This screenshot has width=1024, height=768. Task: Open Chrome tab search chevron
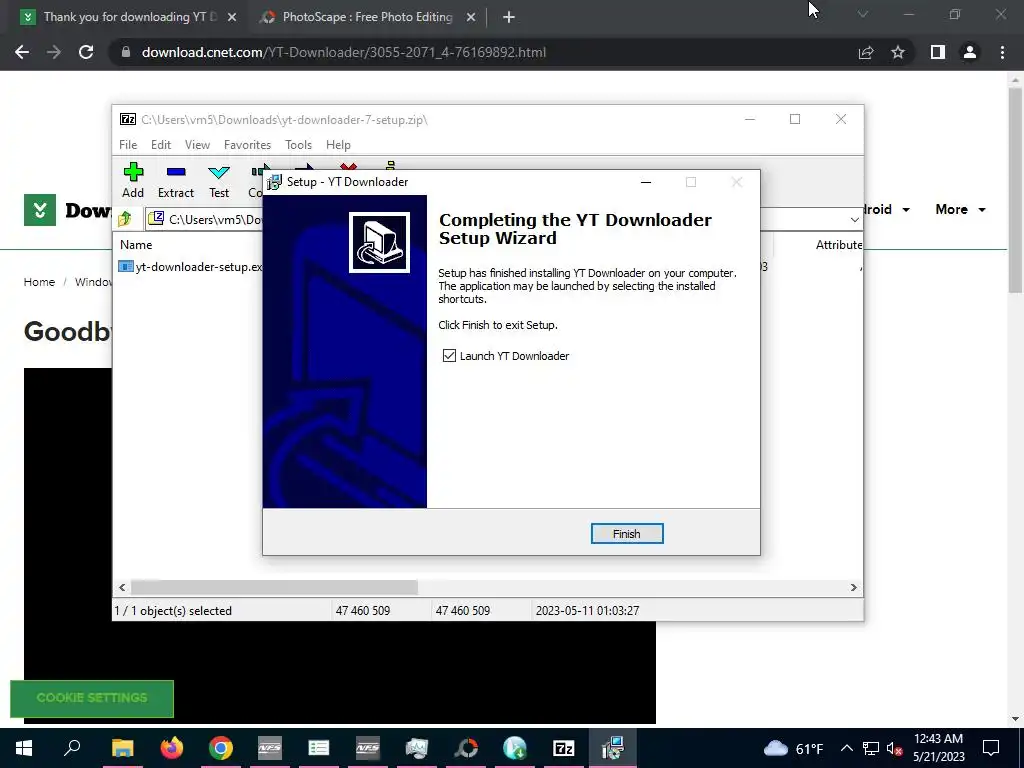pyautogui.click(x=863, y=14)
